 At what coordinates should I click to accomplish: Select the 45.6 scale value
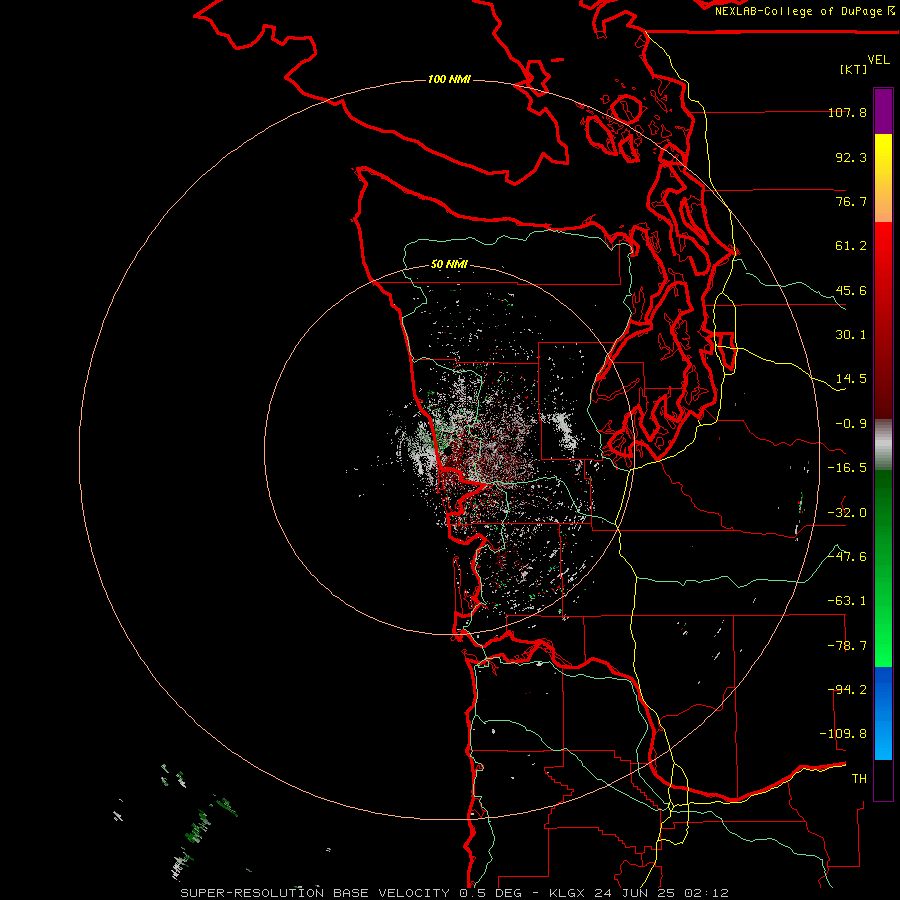click(x=851, y=290)
